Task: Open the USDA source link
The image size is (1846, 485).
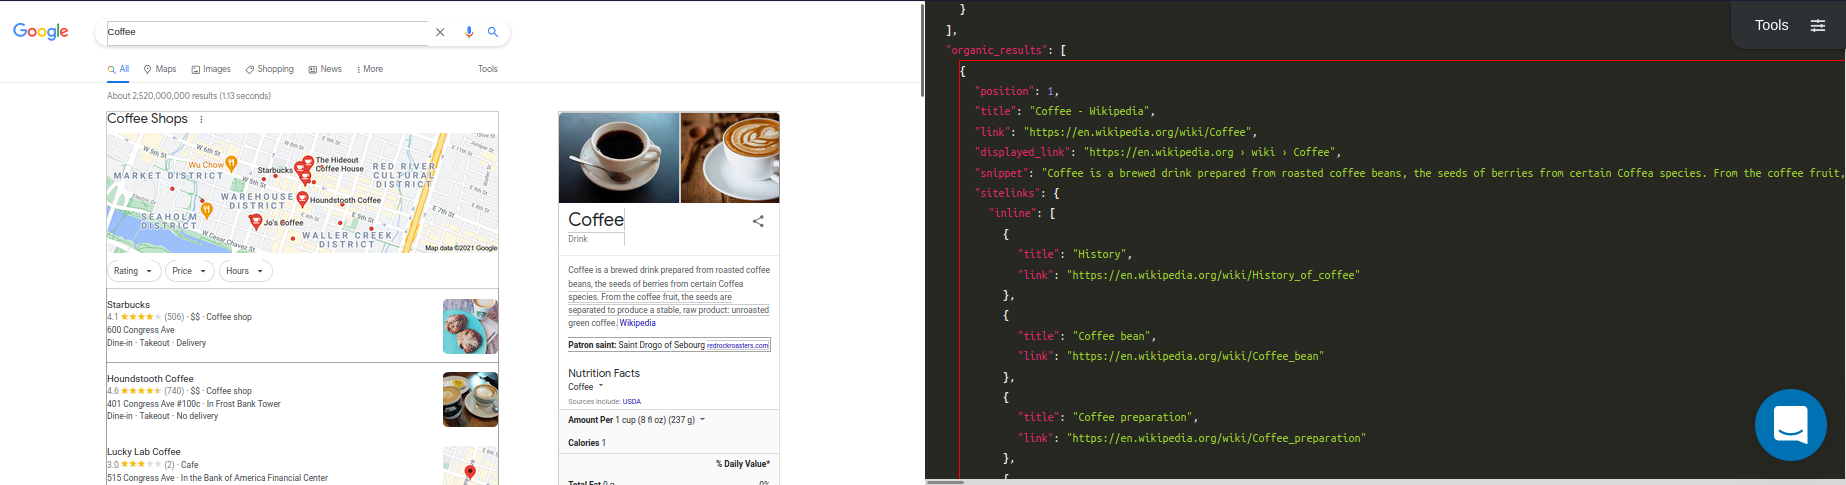Action: click(x=632, y=402)
